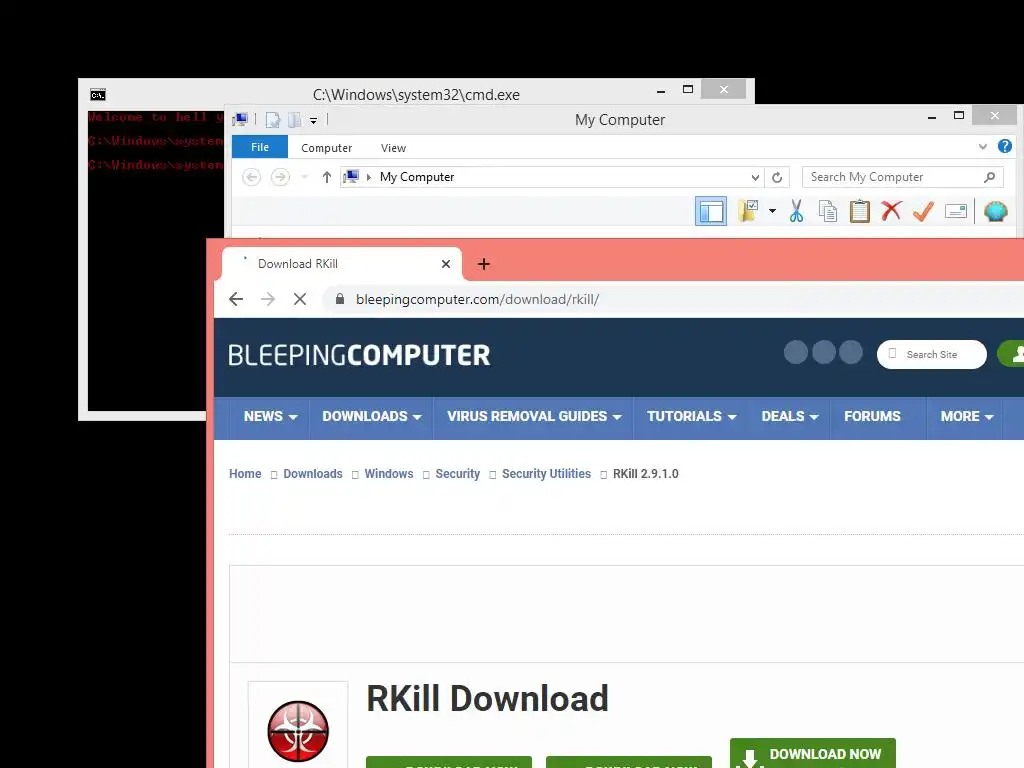Click New Folder icon in My Computer quick access toolbar
Screen dimensions: 1024x768
click(x=295, y=120)
